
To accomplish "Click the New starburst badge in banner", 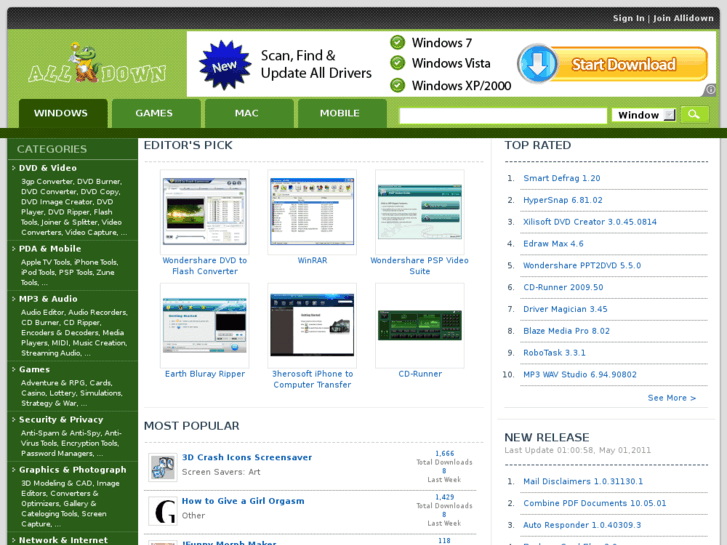I will coord(225,65).
